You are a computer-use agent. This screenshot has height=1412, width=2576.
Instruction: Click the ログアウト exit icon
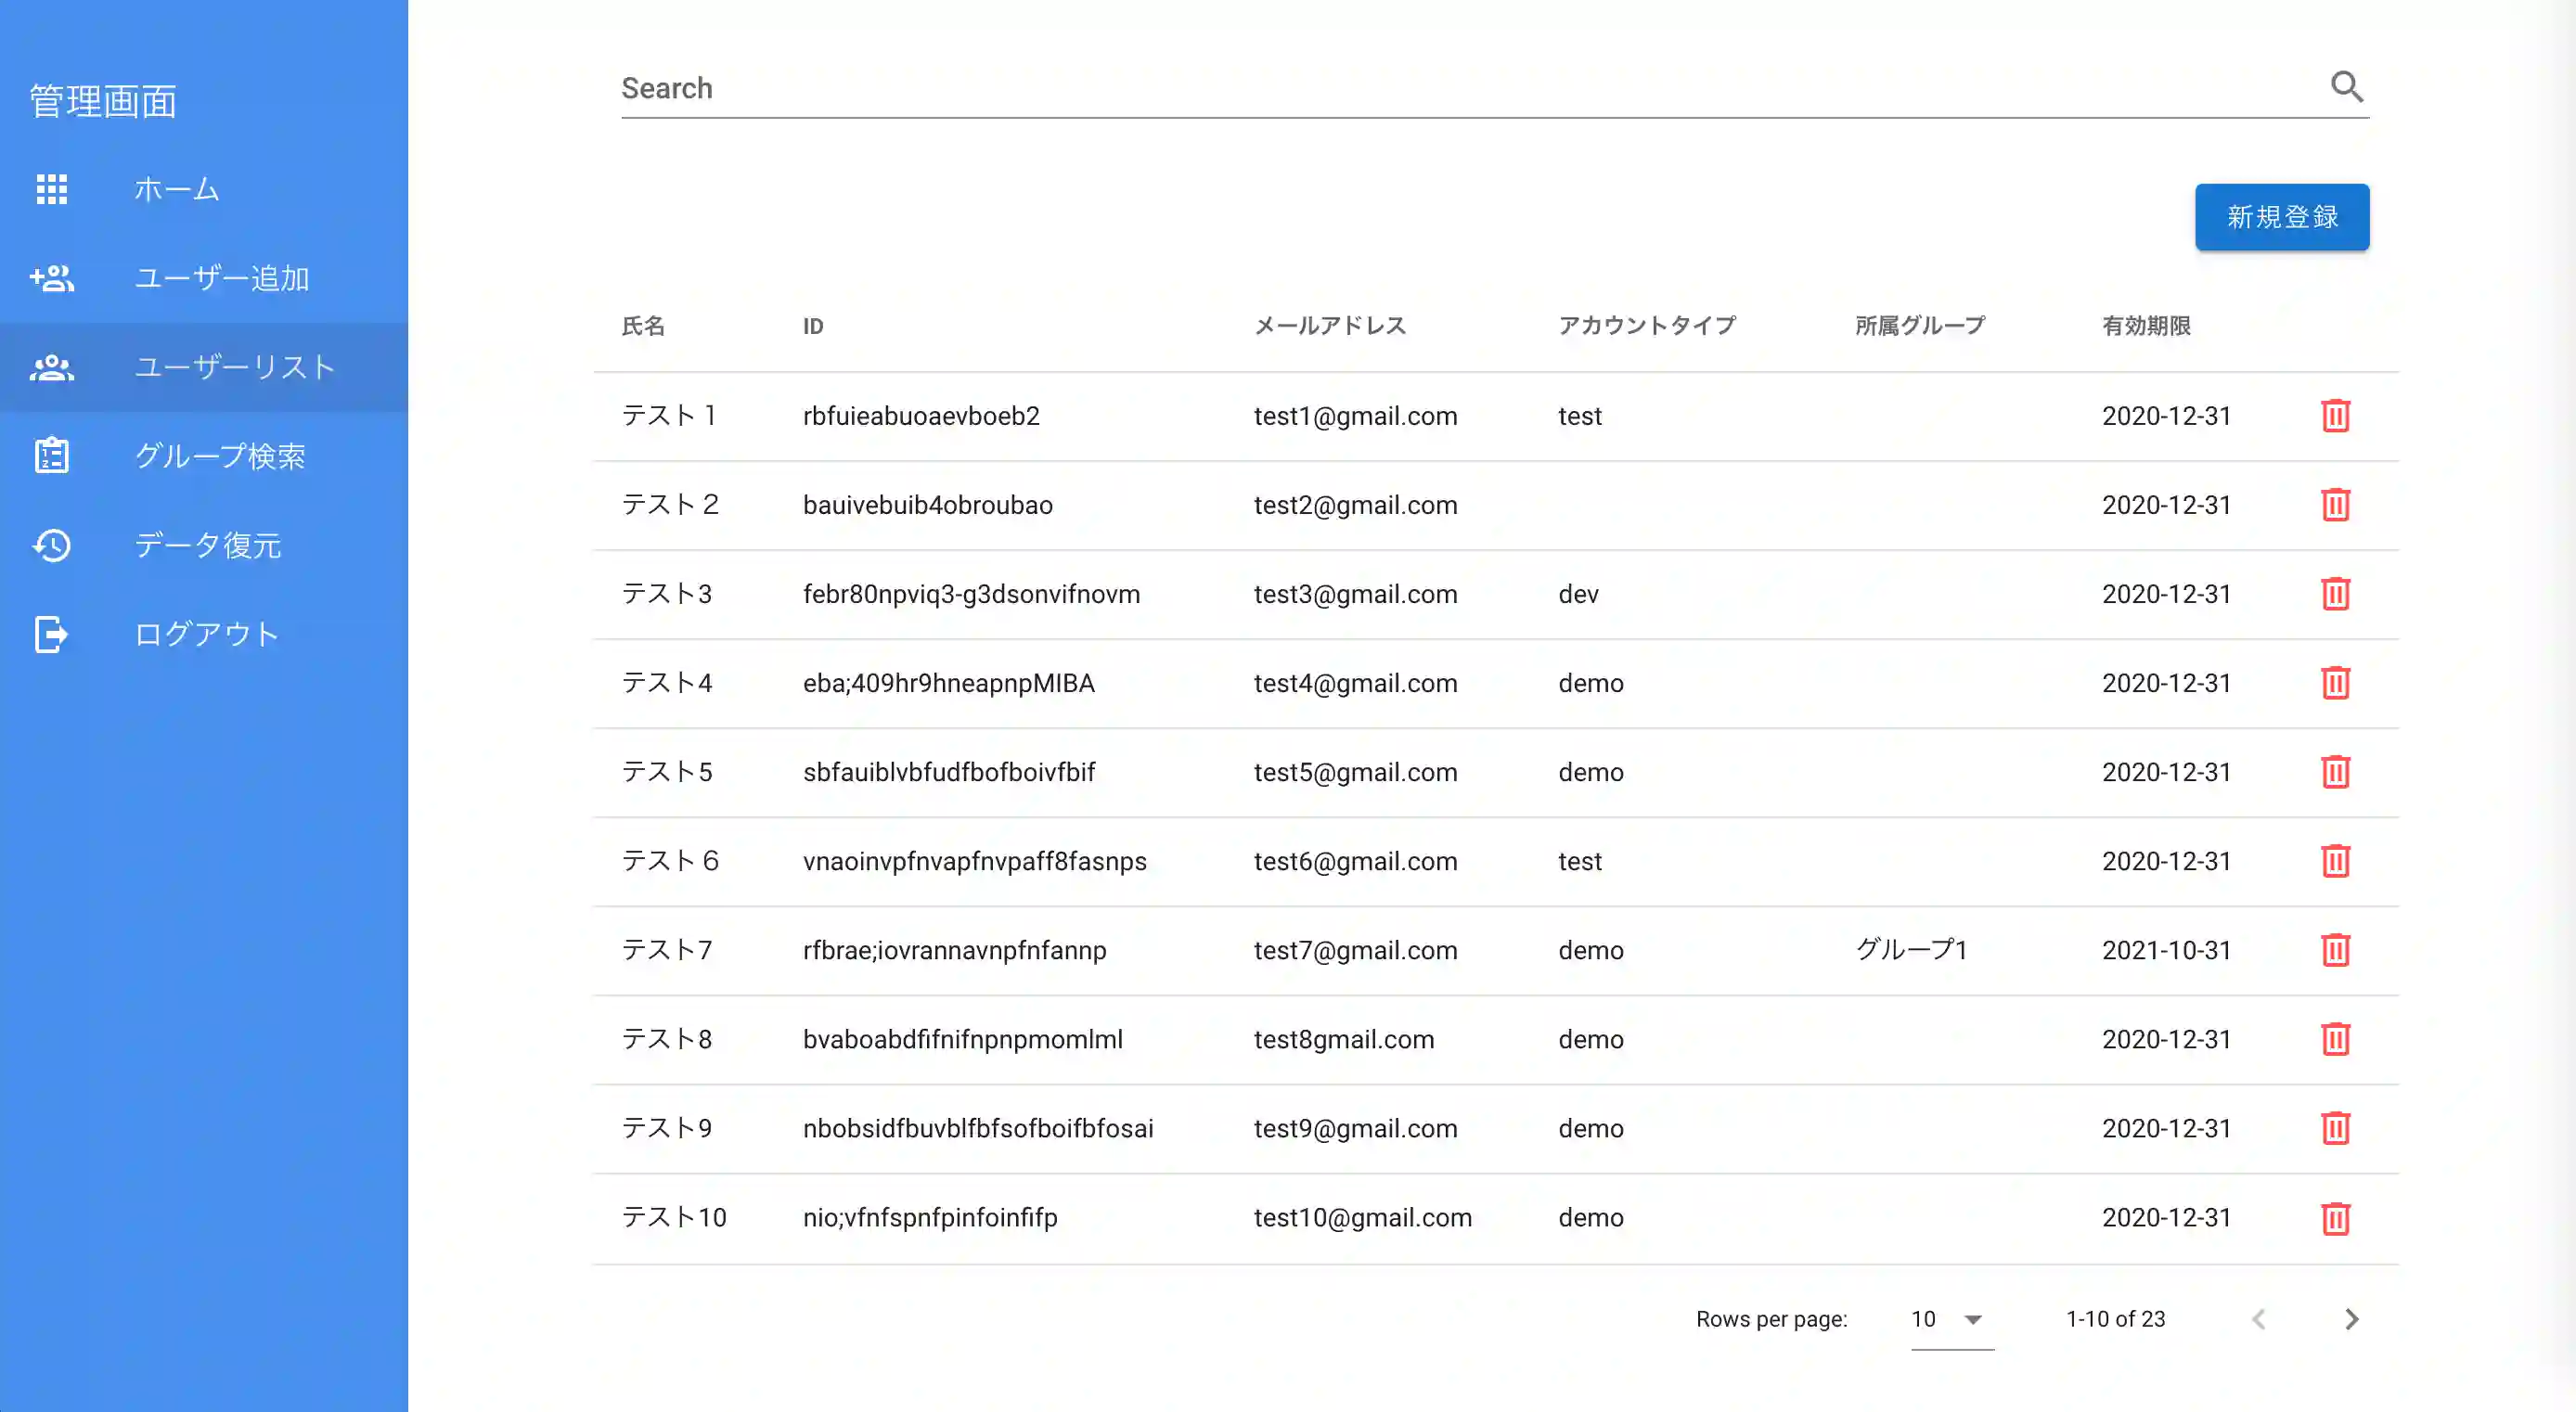point(52,634)
